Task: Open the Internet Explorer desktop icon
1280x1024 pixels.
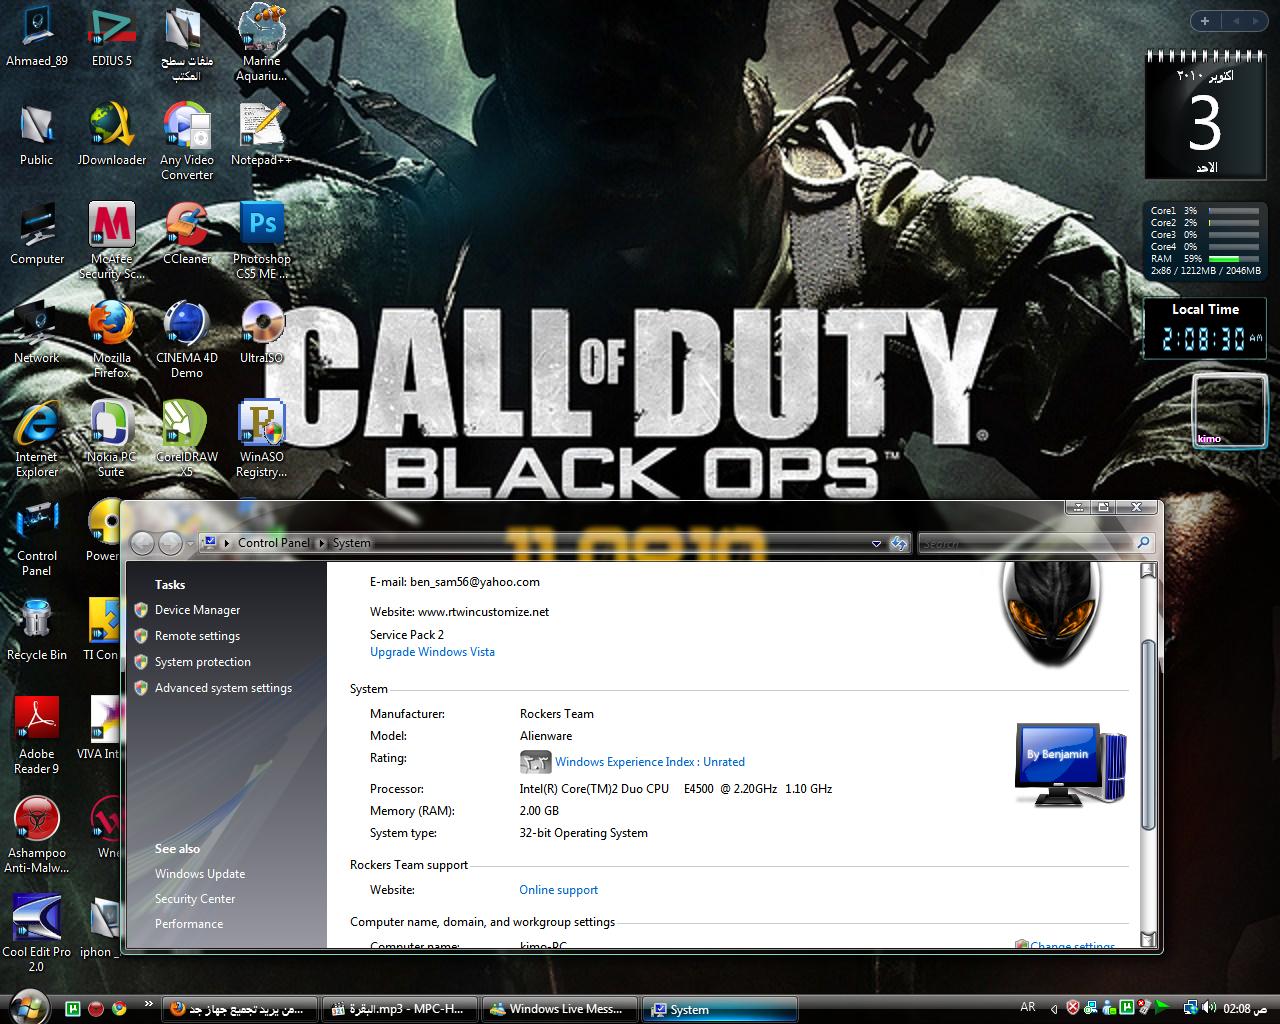Action: pos(37,439)
